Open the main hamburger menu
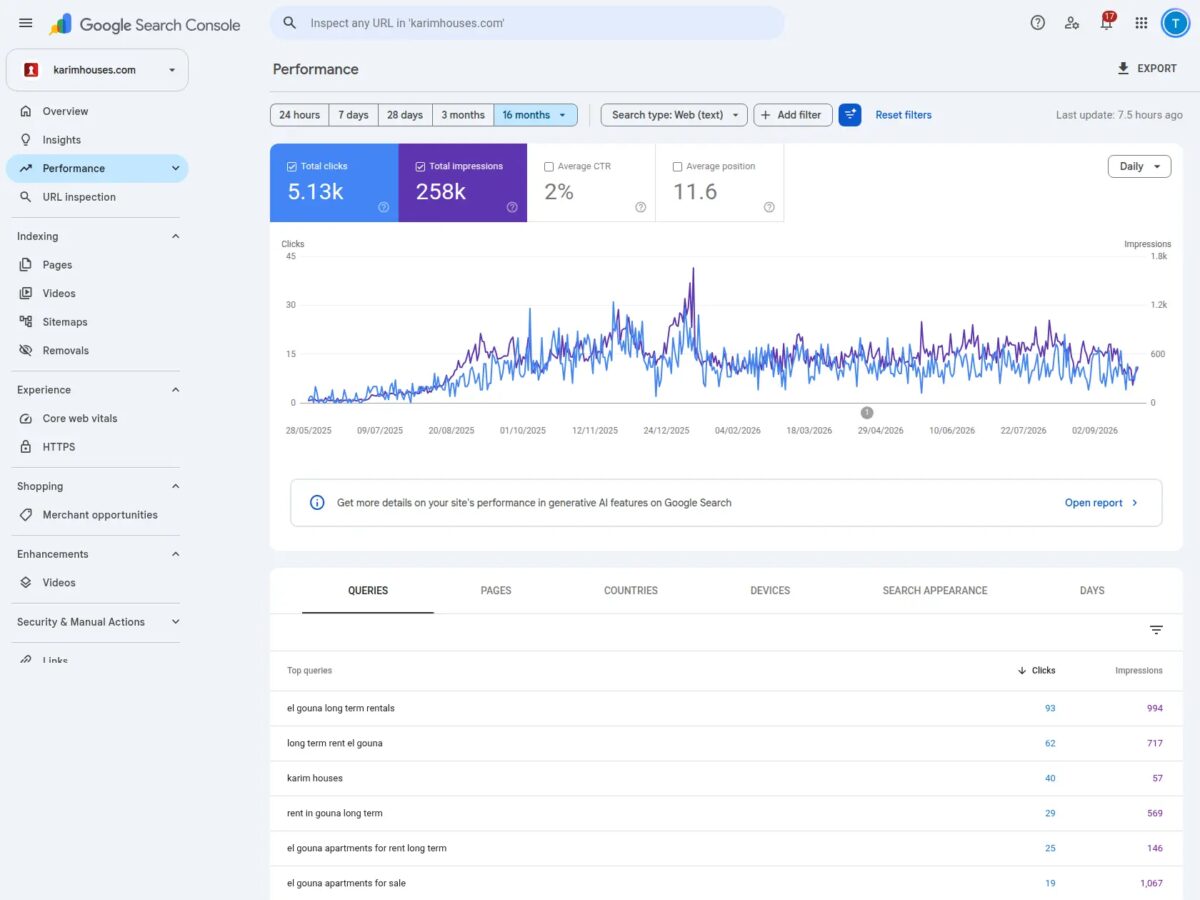Viewport: 1200px width, 900px height. (26, 23)
